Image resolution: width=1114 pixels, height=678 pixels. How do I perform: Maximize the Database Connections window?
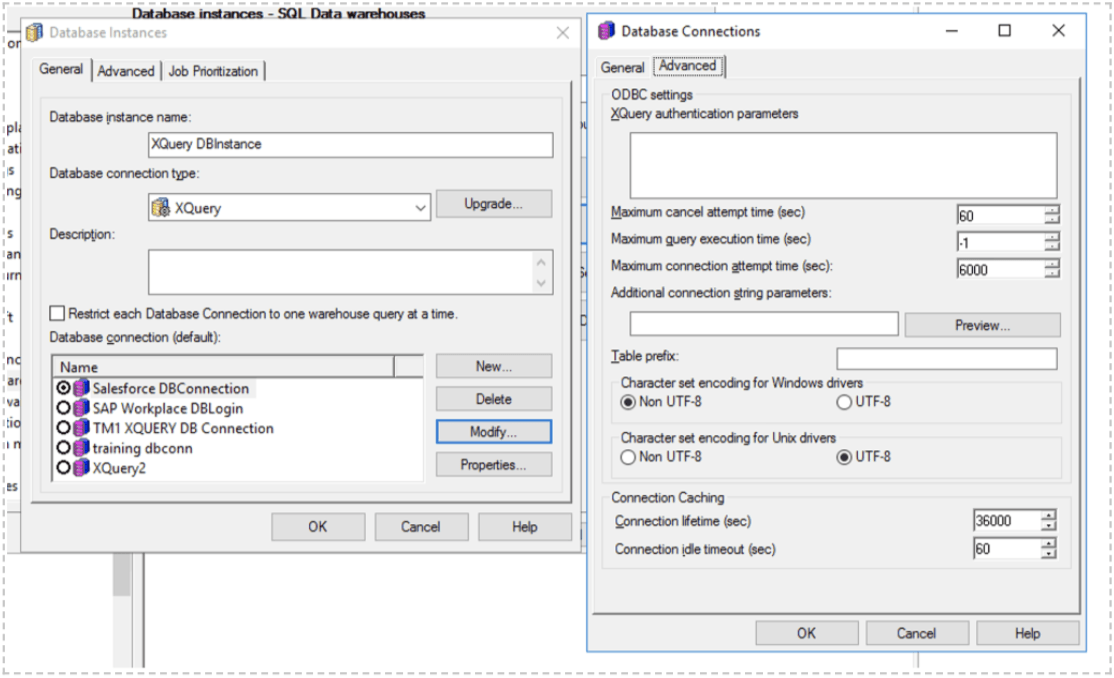[x=1005, y=30]
